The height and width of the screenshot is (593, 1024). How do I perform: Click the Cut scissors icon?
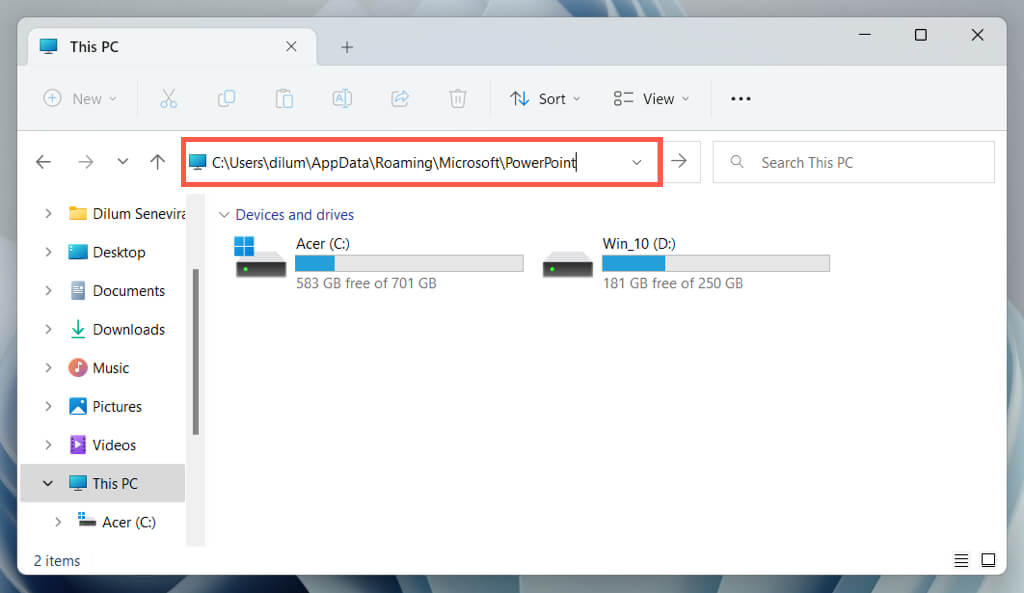pos(168,99)
